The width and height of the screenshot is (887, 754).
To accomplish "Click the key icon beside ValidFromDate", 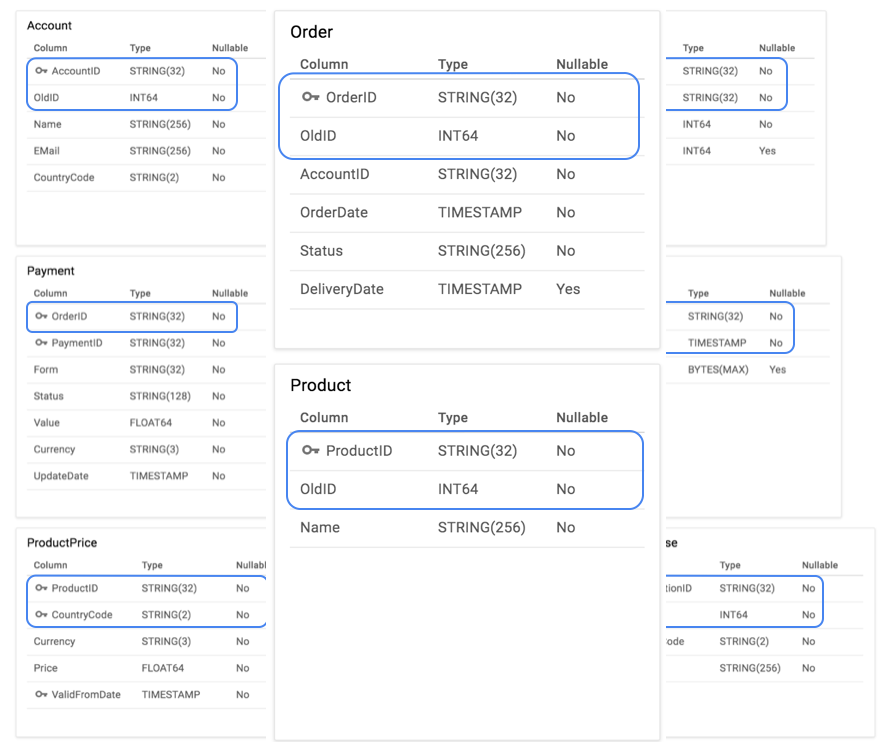I will coord(41,694).
